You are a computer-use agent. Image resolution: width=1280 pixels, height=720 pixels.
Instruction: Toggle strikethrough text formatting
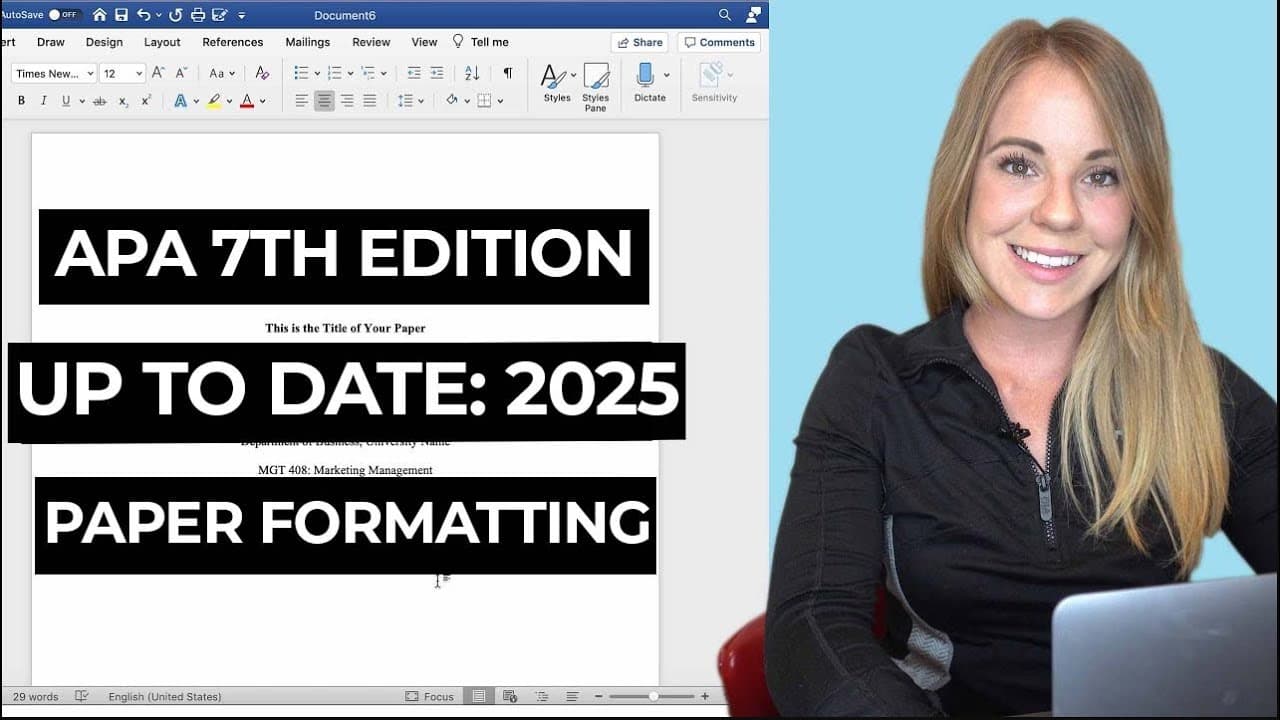pos(99,100)
